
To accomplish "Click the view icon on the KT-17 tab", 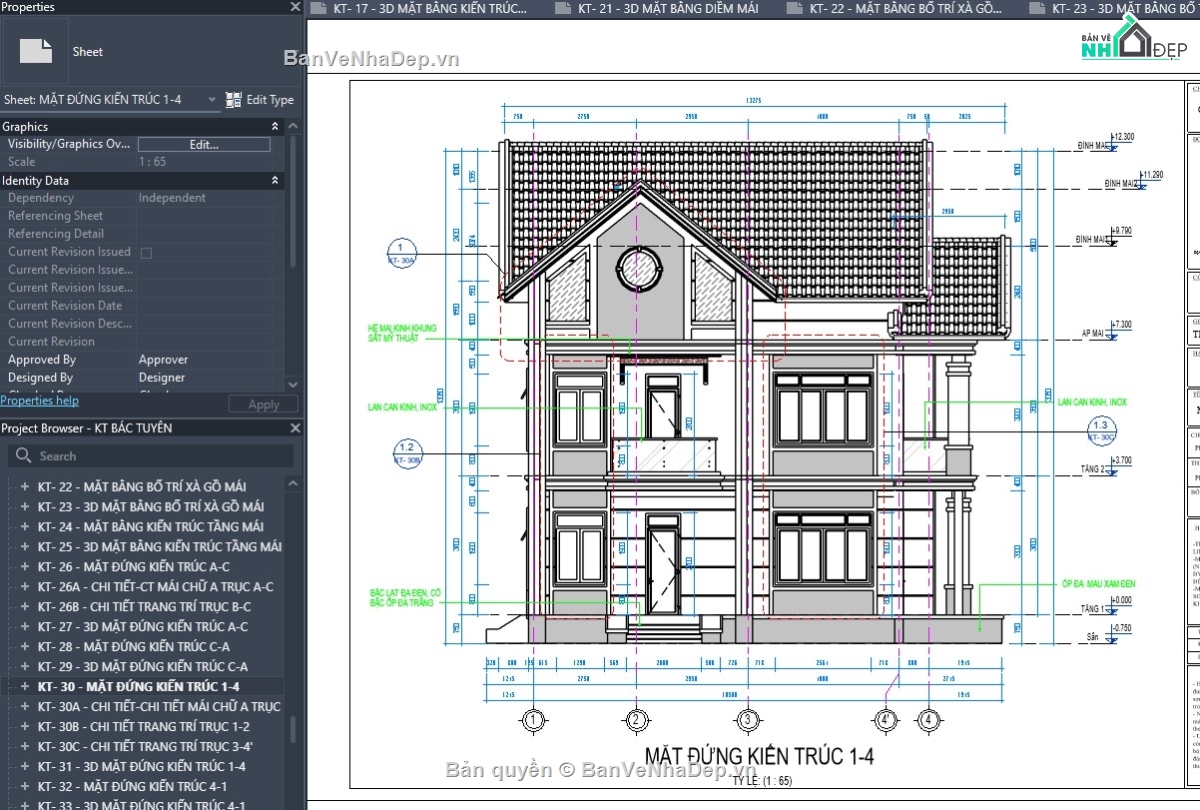I will (319, 9).
